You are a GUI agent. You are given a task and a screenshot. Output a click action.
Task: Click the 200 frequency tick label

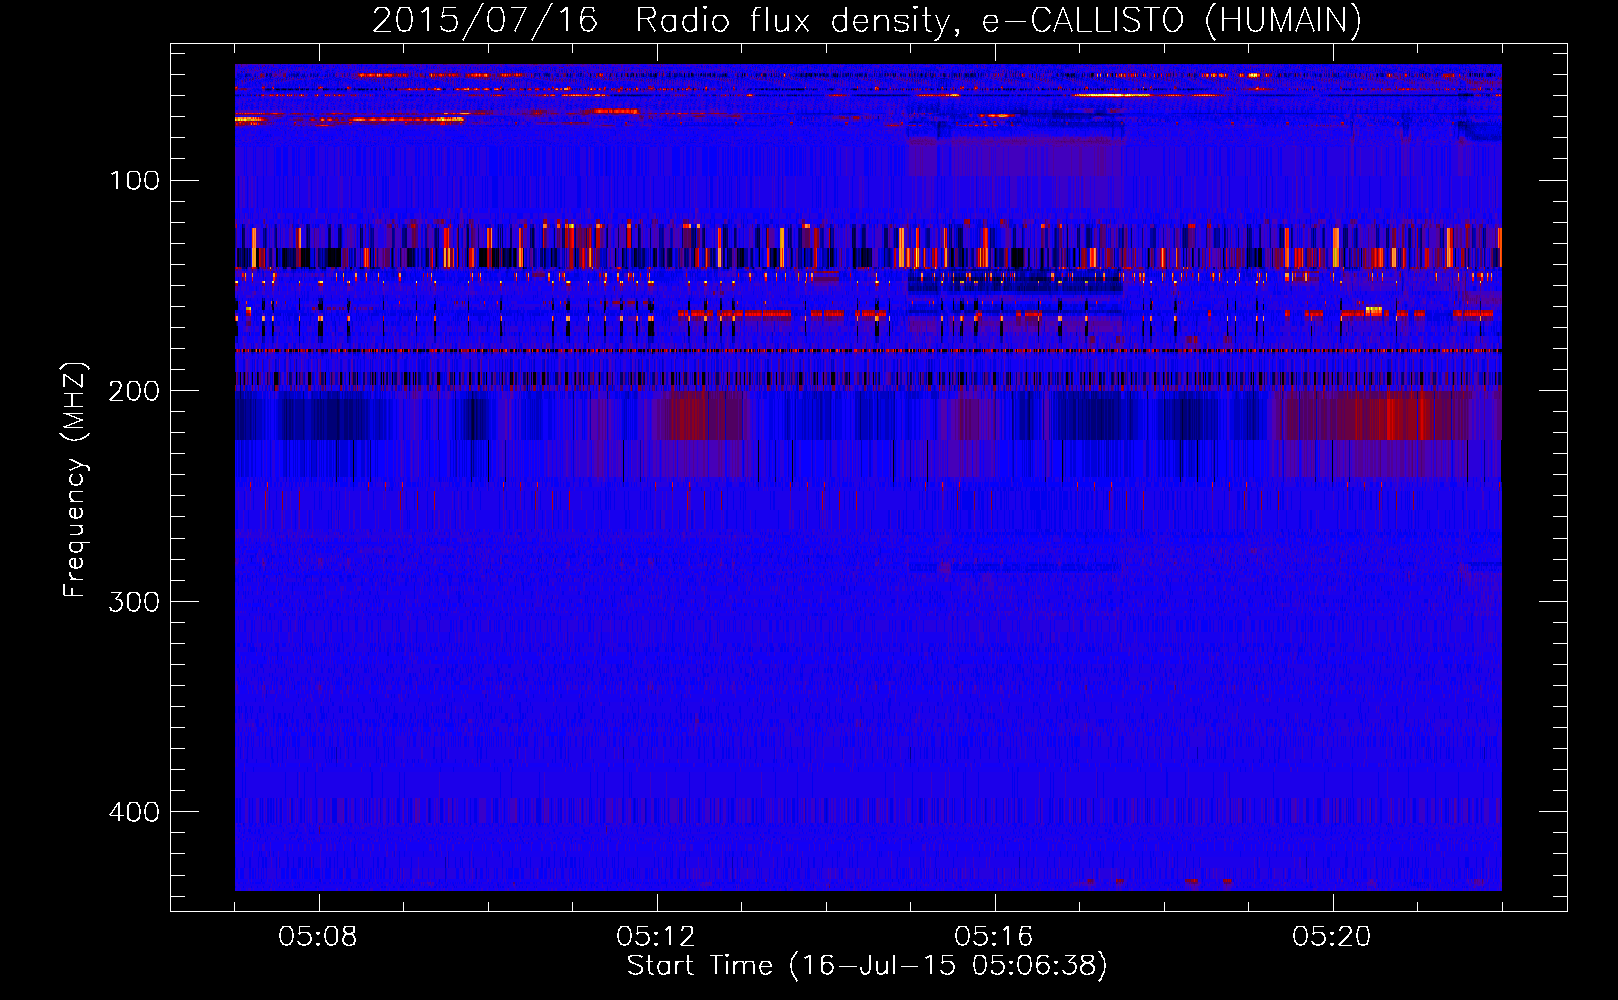(135, 391)
